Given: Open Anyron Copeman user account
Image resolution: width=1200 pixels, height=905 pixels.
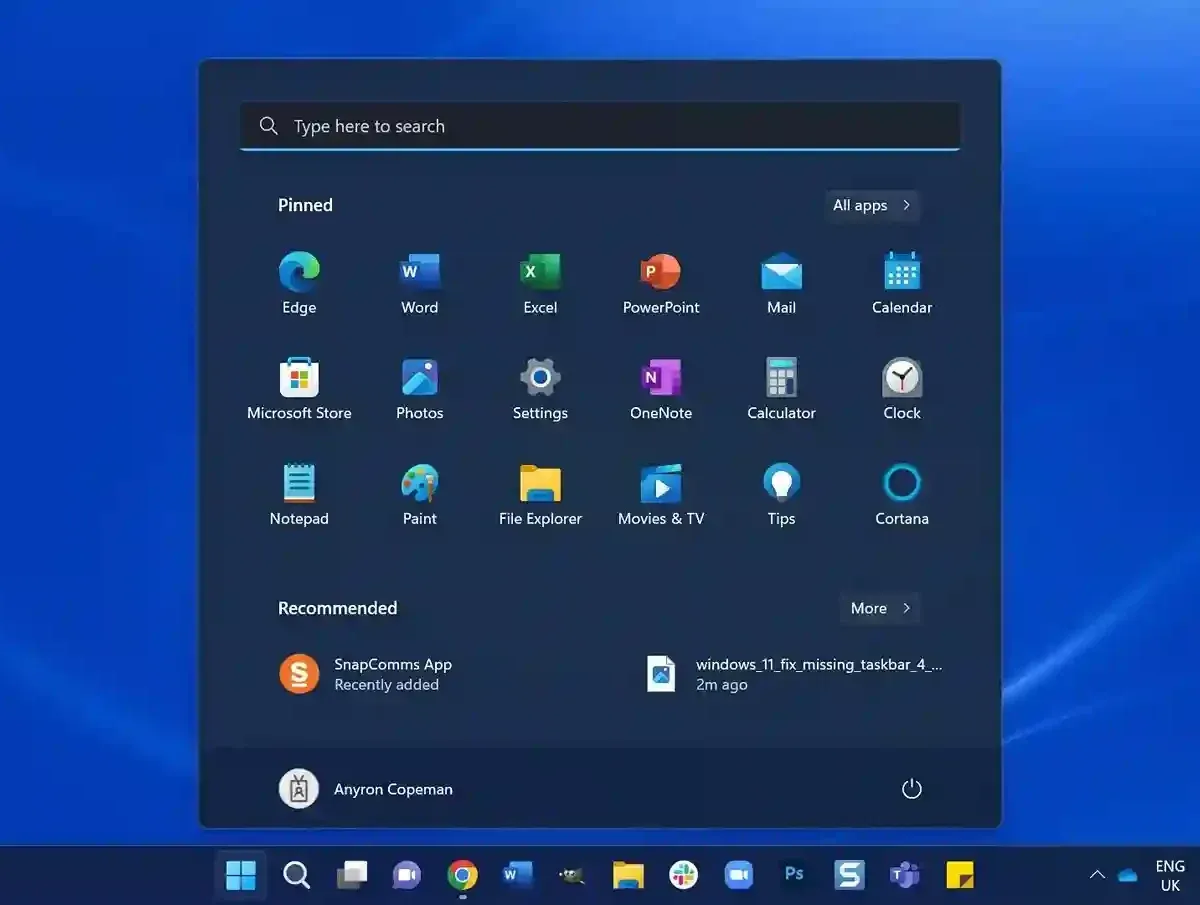Looking at the screenshot, I should coord(366,789).
